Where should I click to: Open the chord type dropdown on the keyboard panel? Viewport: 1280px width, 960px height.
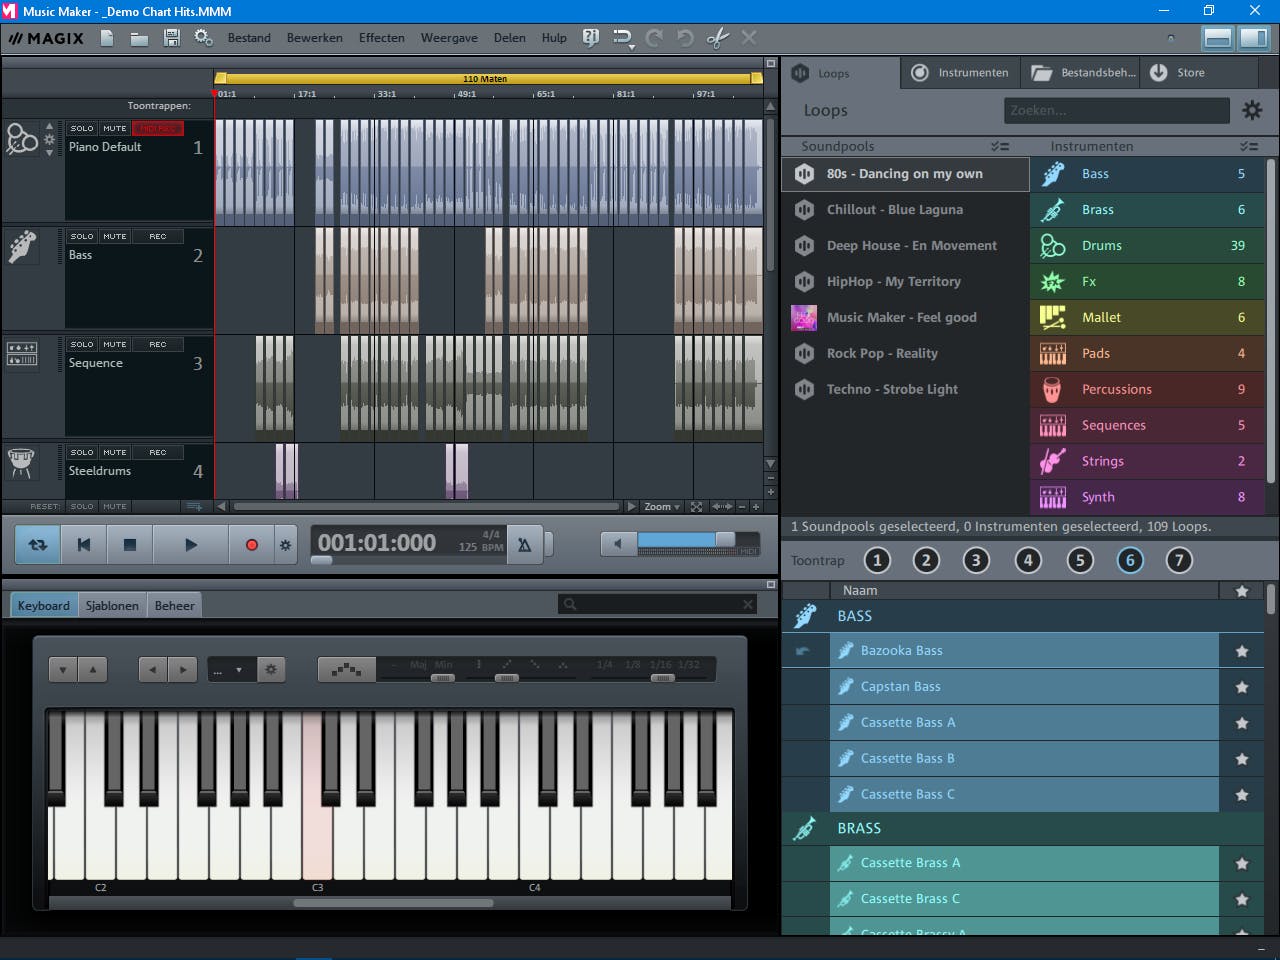pos(231,669)
